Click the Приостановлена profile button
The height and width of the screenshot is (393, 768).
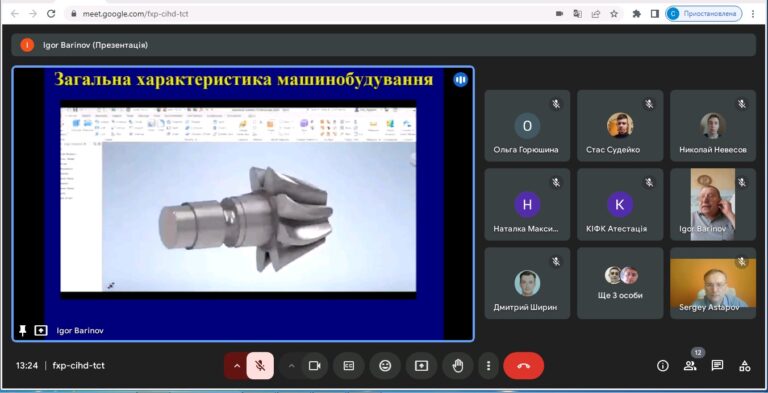pos(703,14)
